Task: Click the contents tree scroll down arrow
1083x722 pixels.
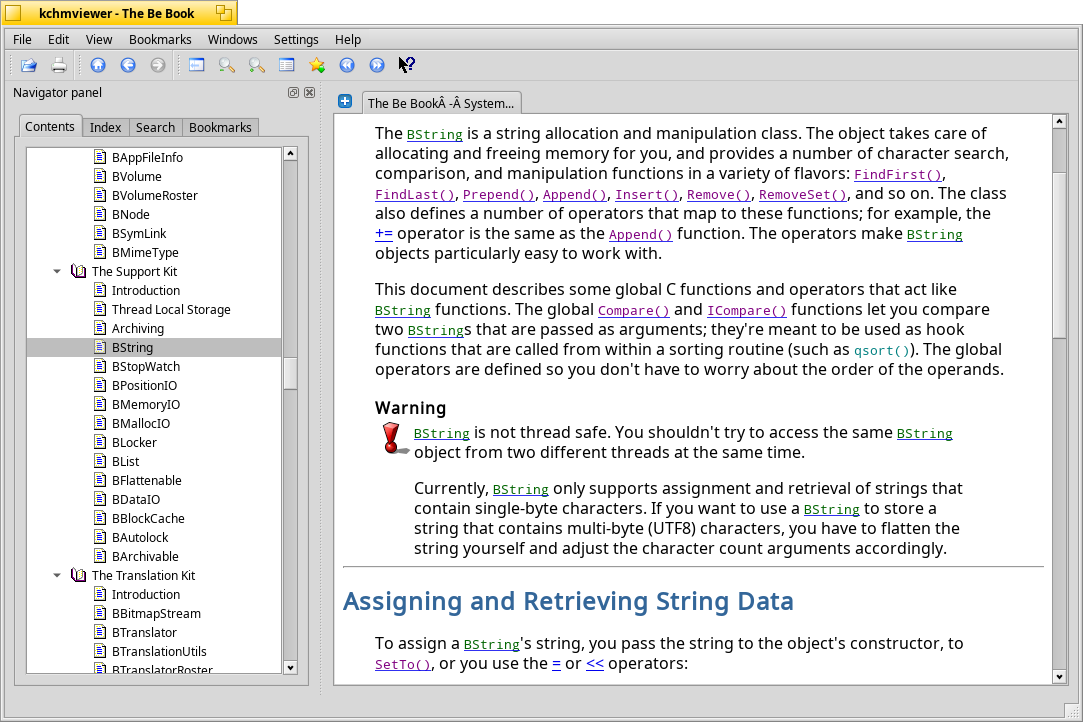Action: click(290, 667)
